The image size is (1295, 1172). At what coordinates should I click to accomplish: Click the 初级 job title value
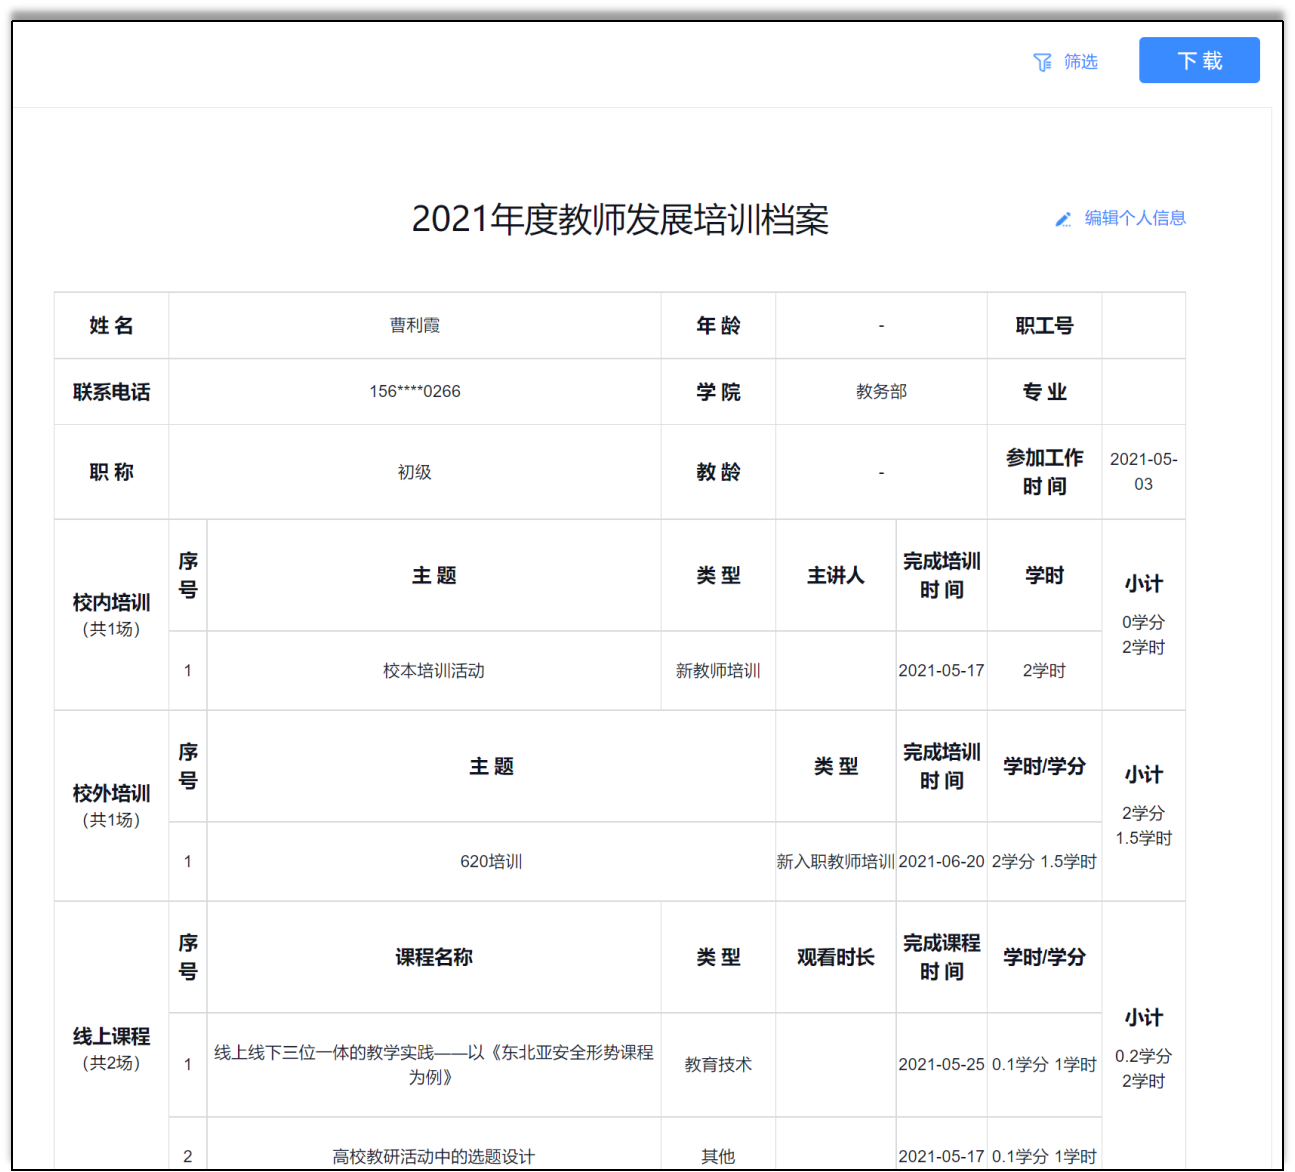[414, 472]
